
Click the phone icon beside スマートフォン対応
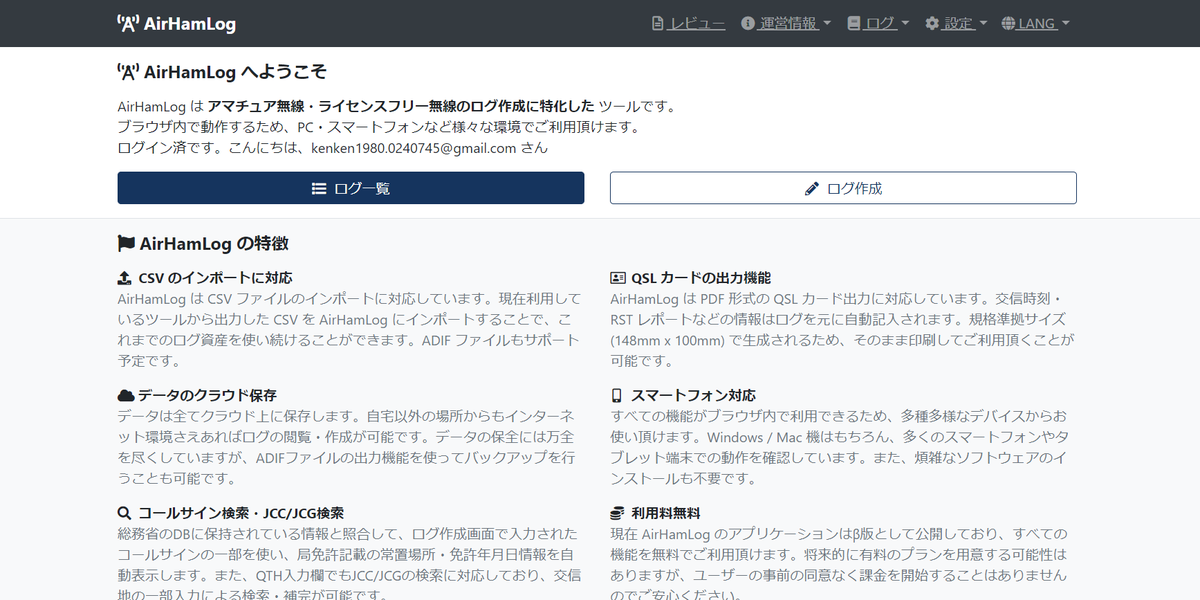[x=616, y=395]
